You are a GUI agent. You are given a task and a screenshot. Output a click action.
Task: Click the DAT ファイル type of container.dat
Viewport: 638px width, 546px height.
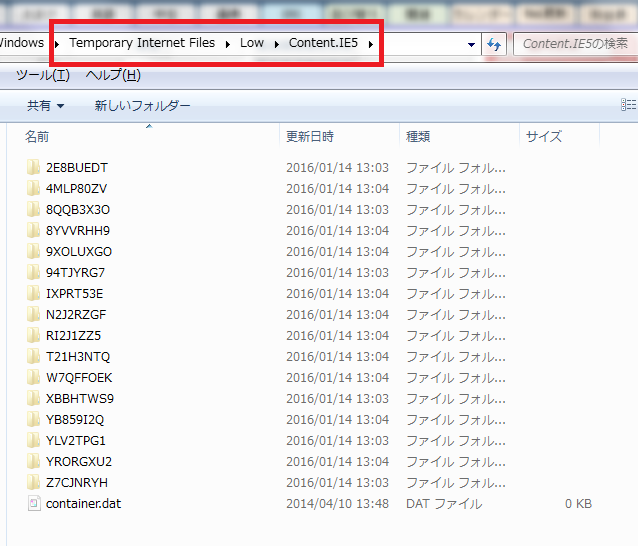pyautogui.click(x=444, y=504)
